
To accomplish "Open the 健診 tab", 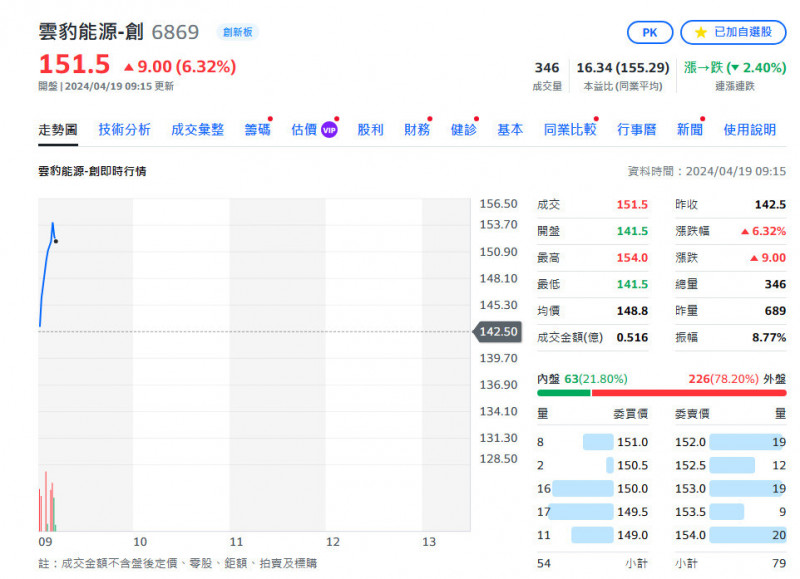I will click(x=463, y=130).
